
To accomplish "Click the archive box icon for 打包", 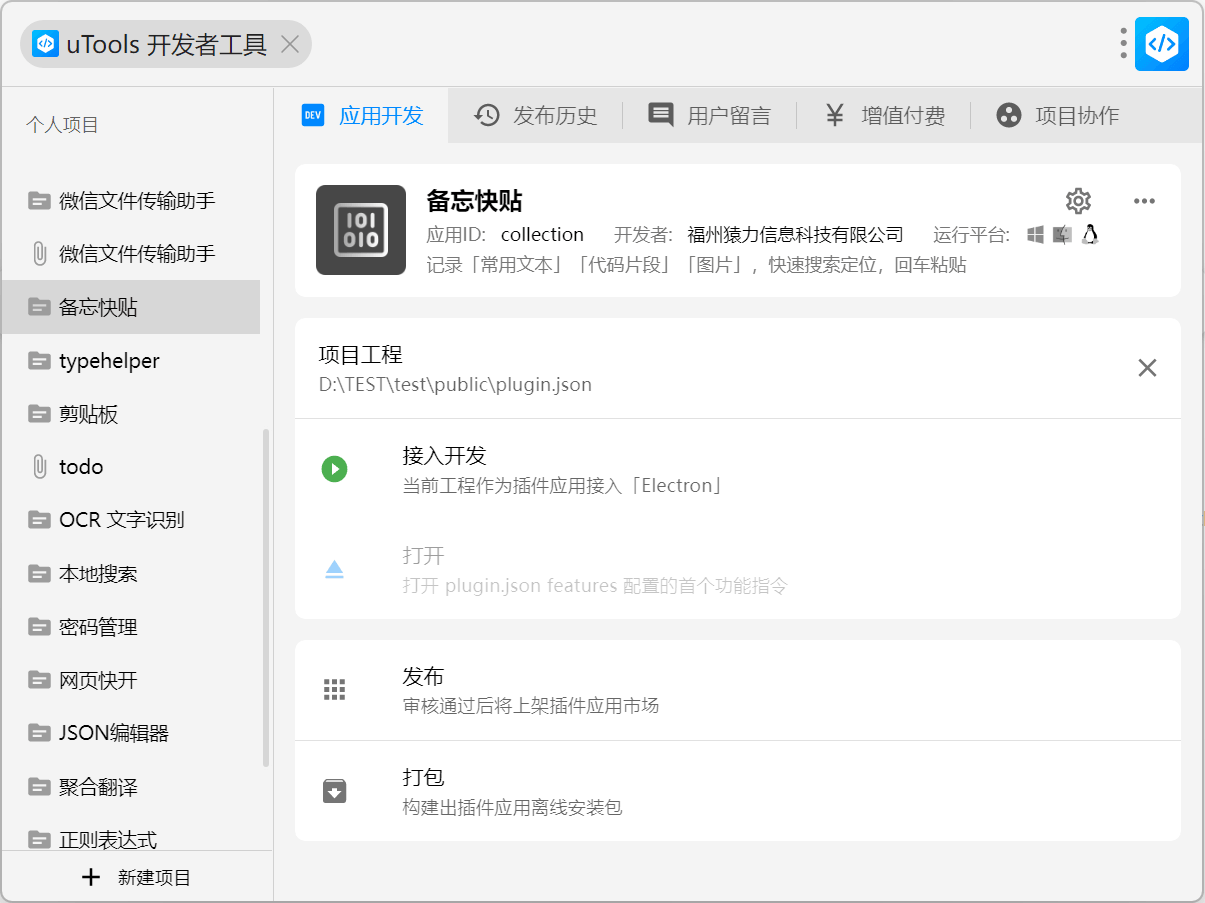I will (x=334, y=791).
